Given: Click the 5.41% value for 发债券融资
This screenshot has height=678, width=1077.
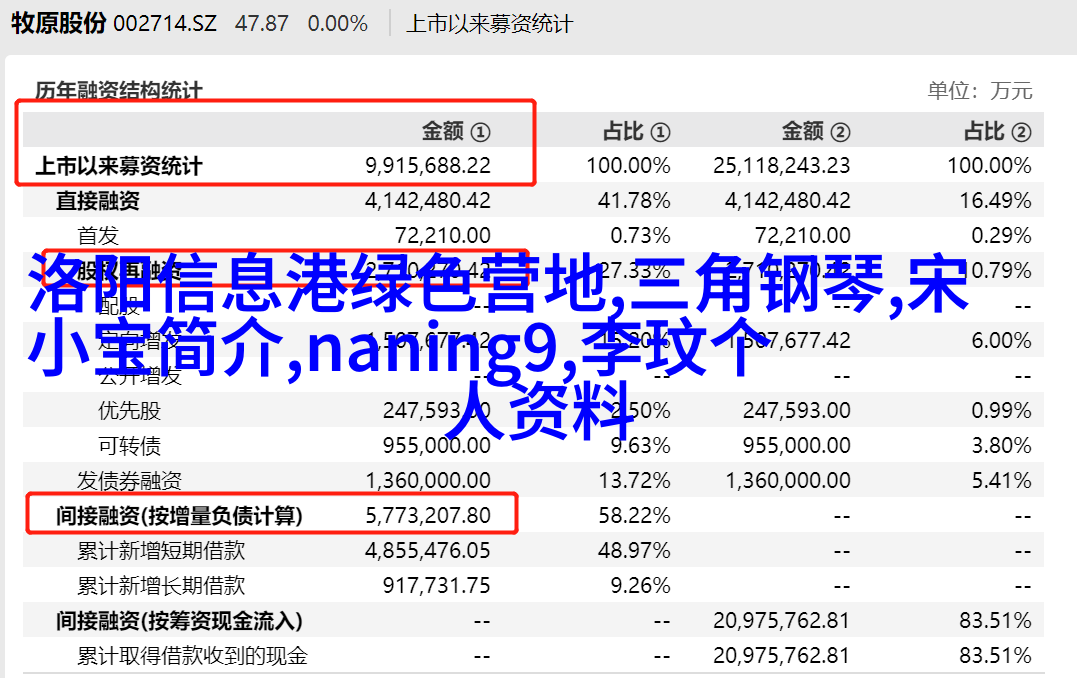Looking at the screenshot, I should pos(1001,481).
